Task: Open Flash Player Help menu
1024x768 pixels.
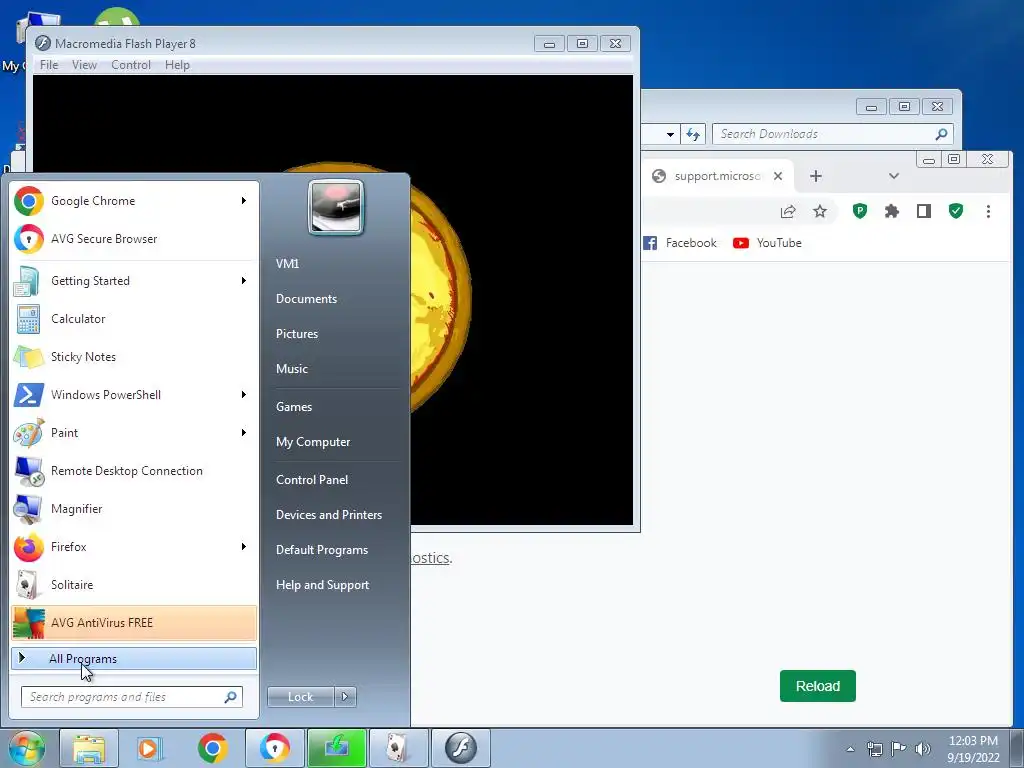Action: coord(177,65)
